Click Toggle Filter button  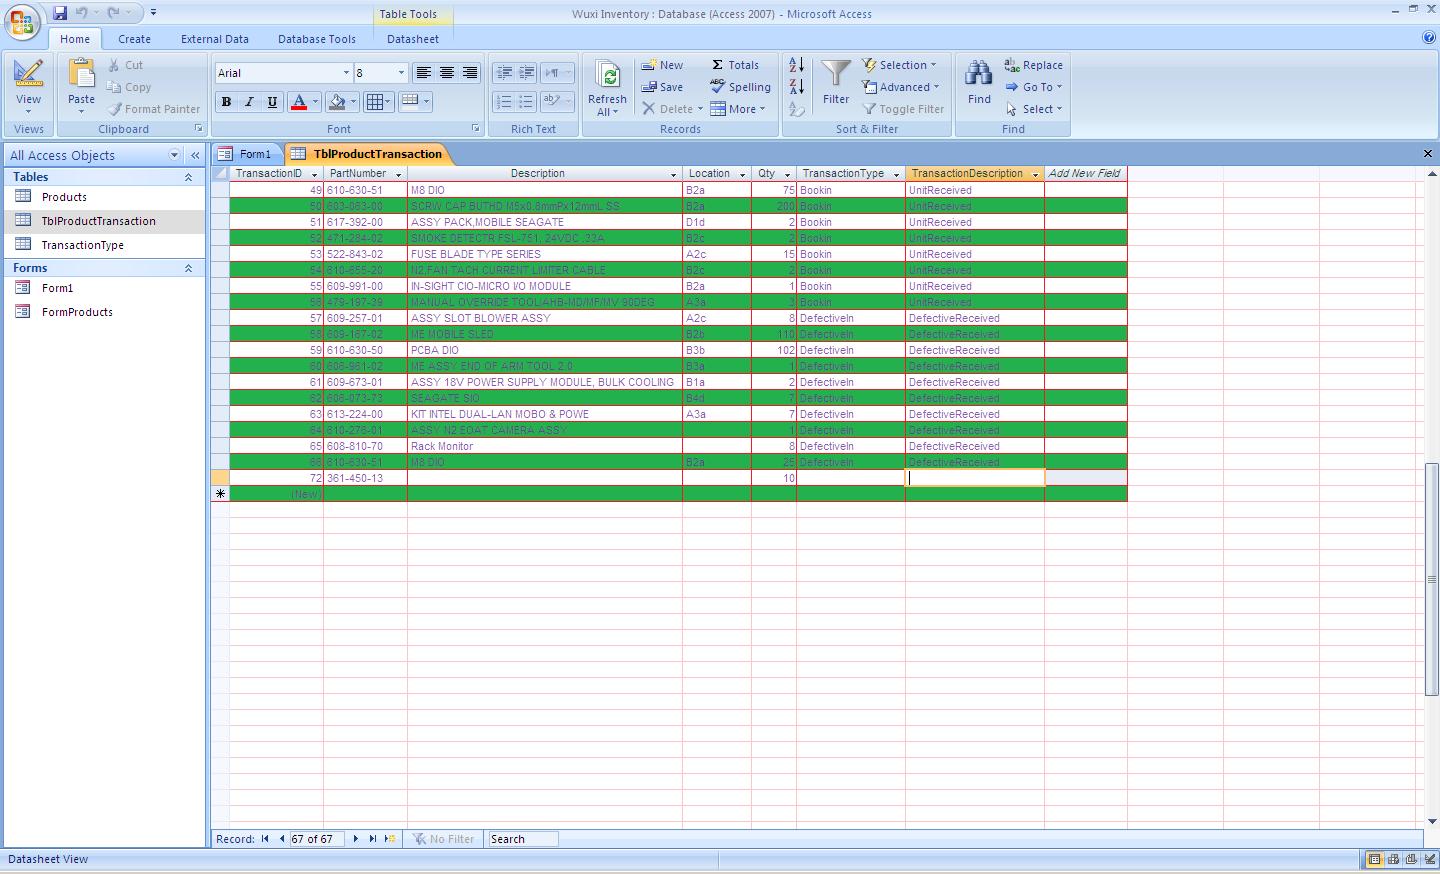903,109
